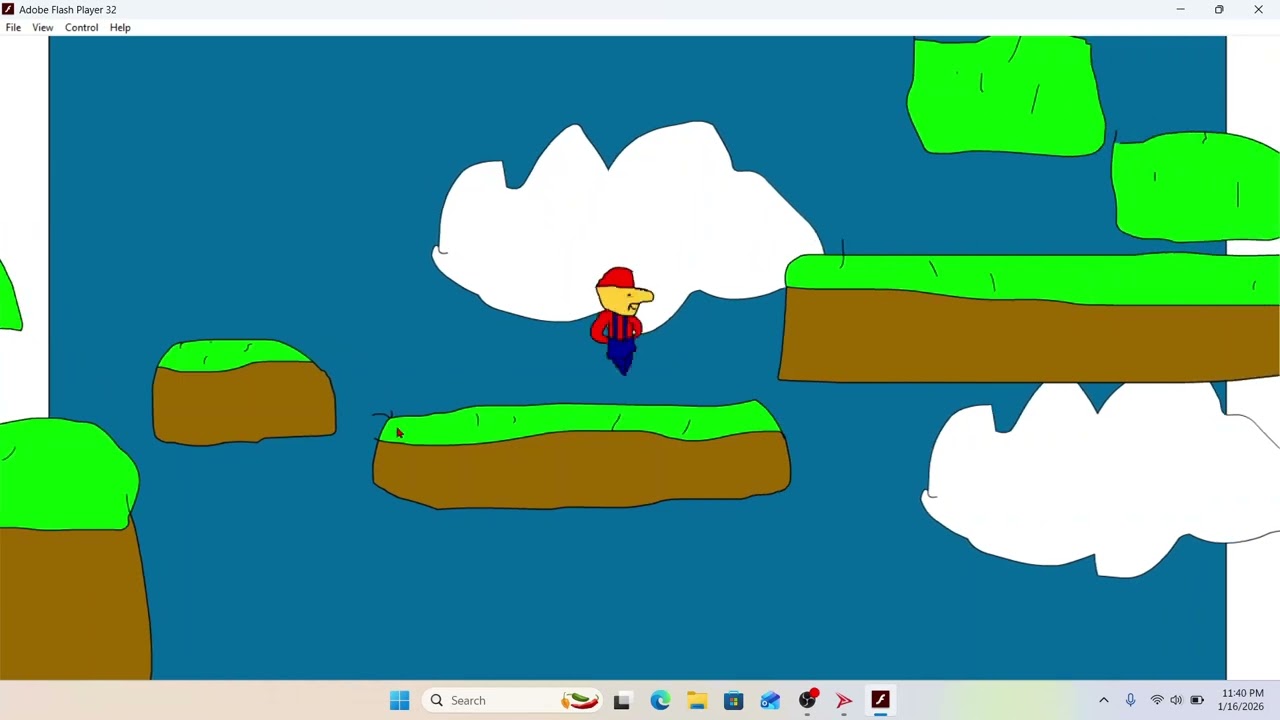Open the View menu
The height and width of the screenshot is (720, 1280).
42,28
